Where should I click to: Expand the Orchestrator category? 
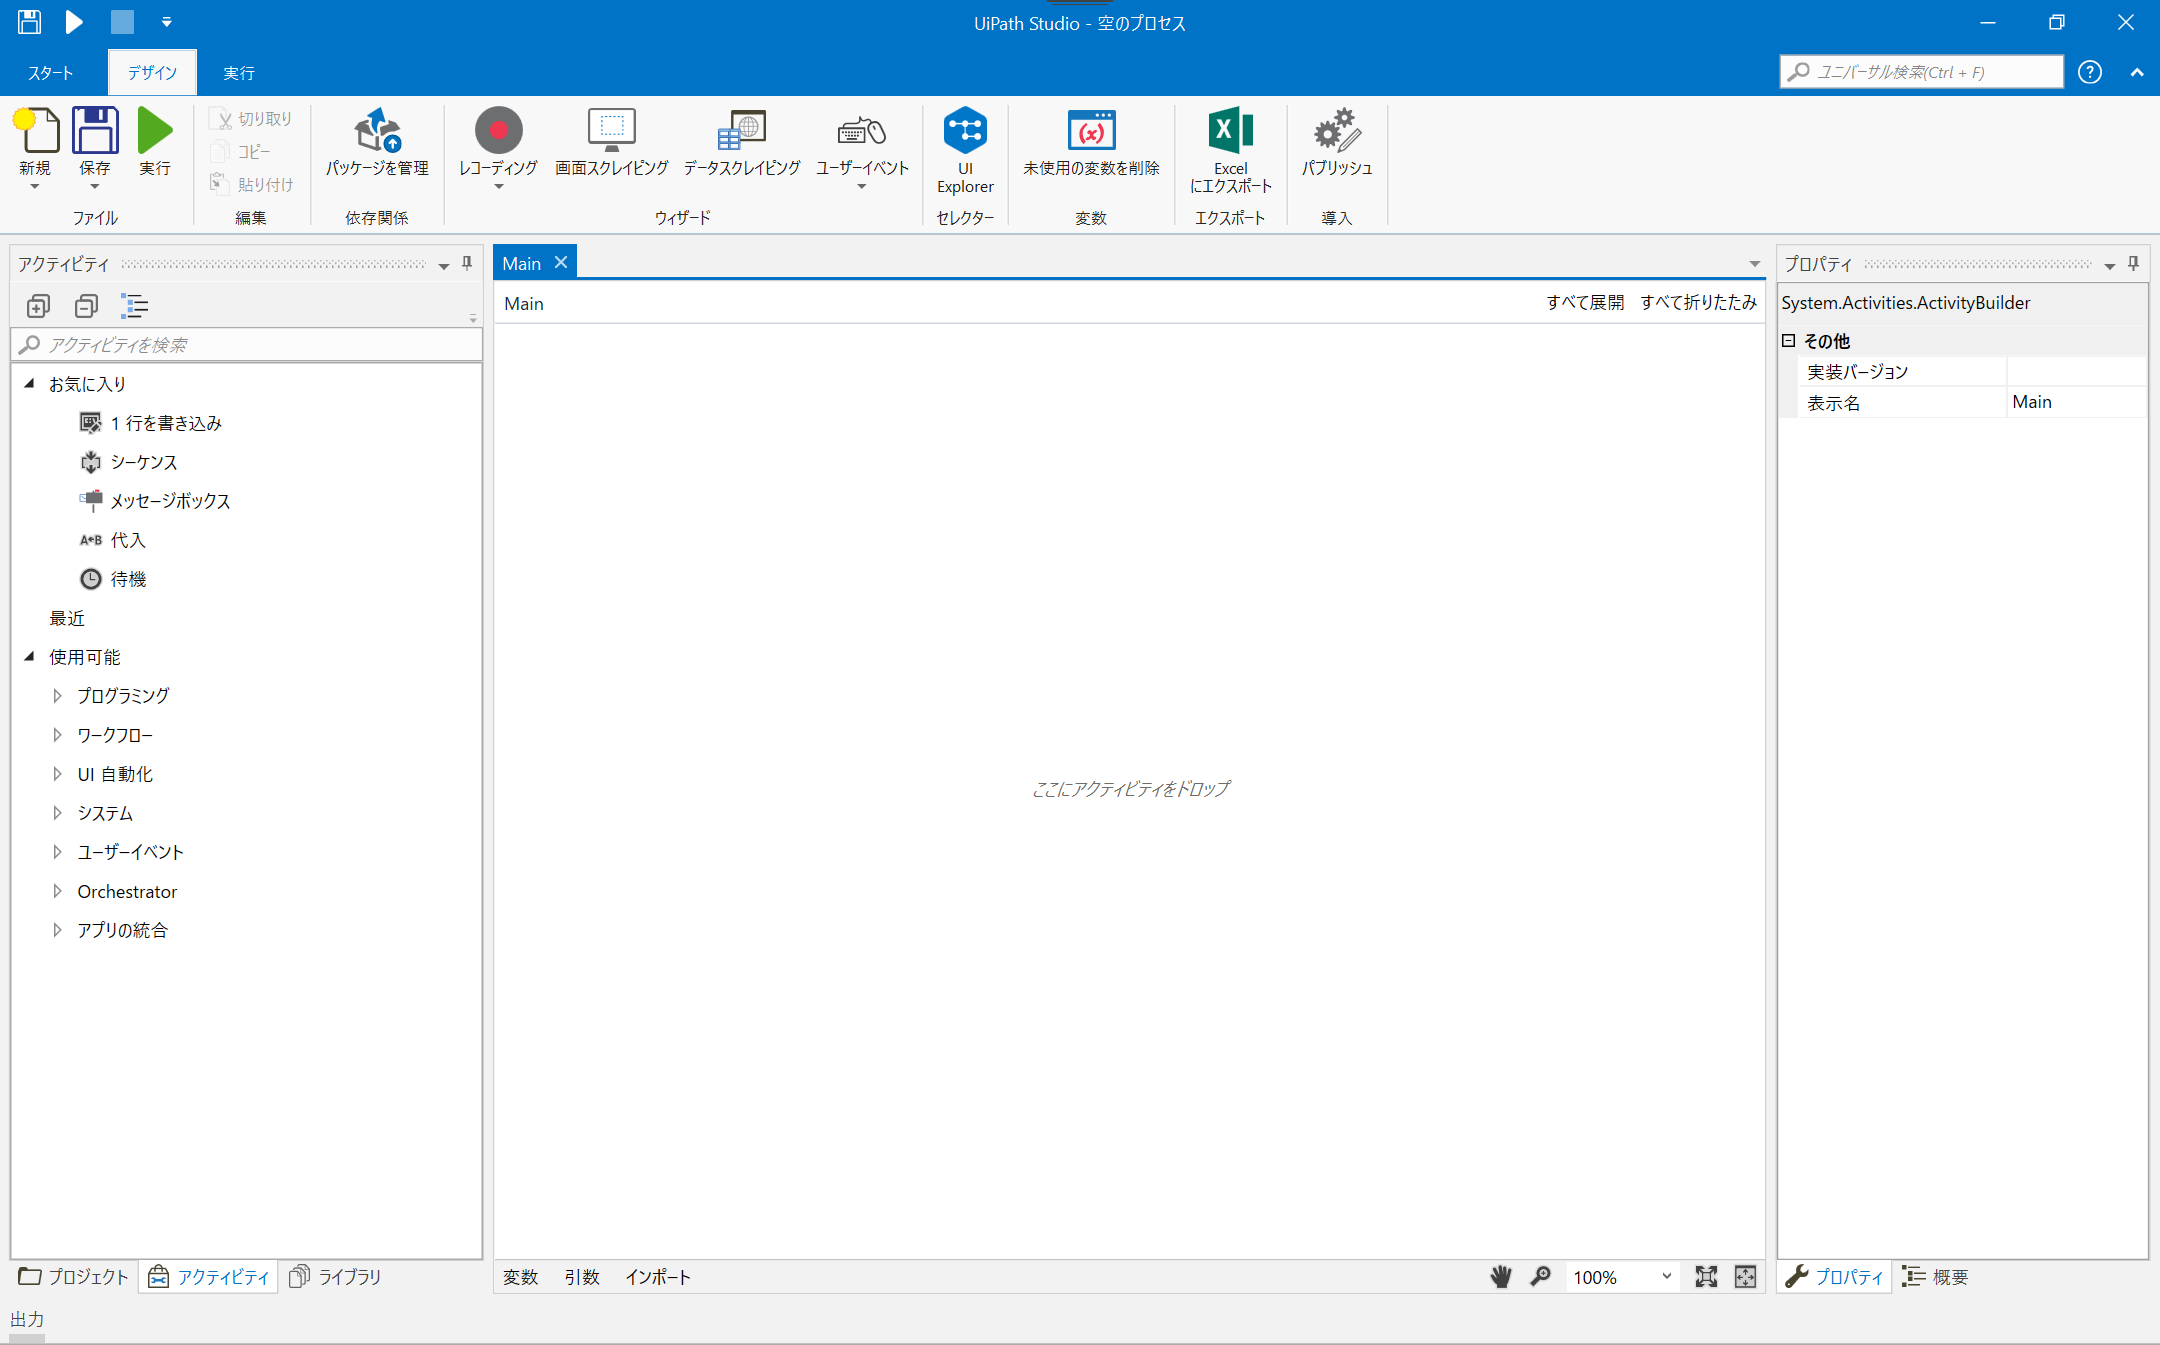coord(57,890)
